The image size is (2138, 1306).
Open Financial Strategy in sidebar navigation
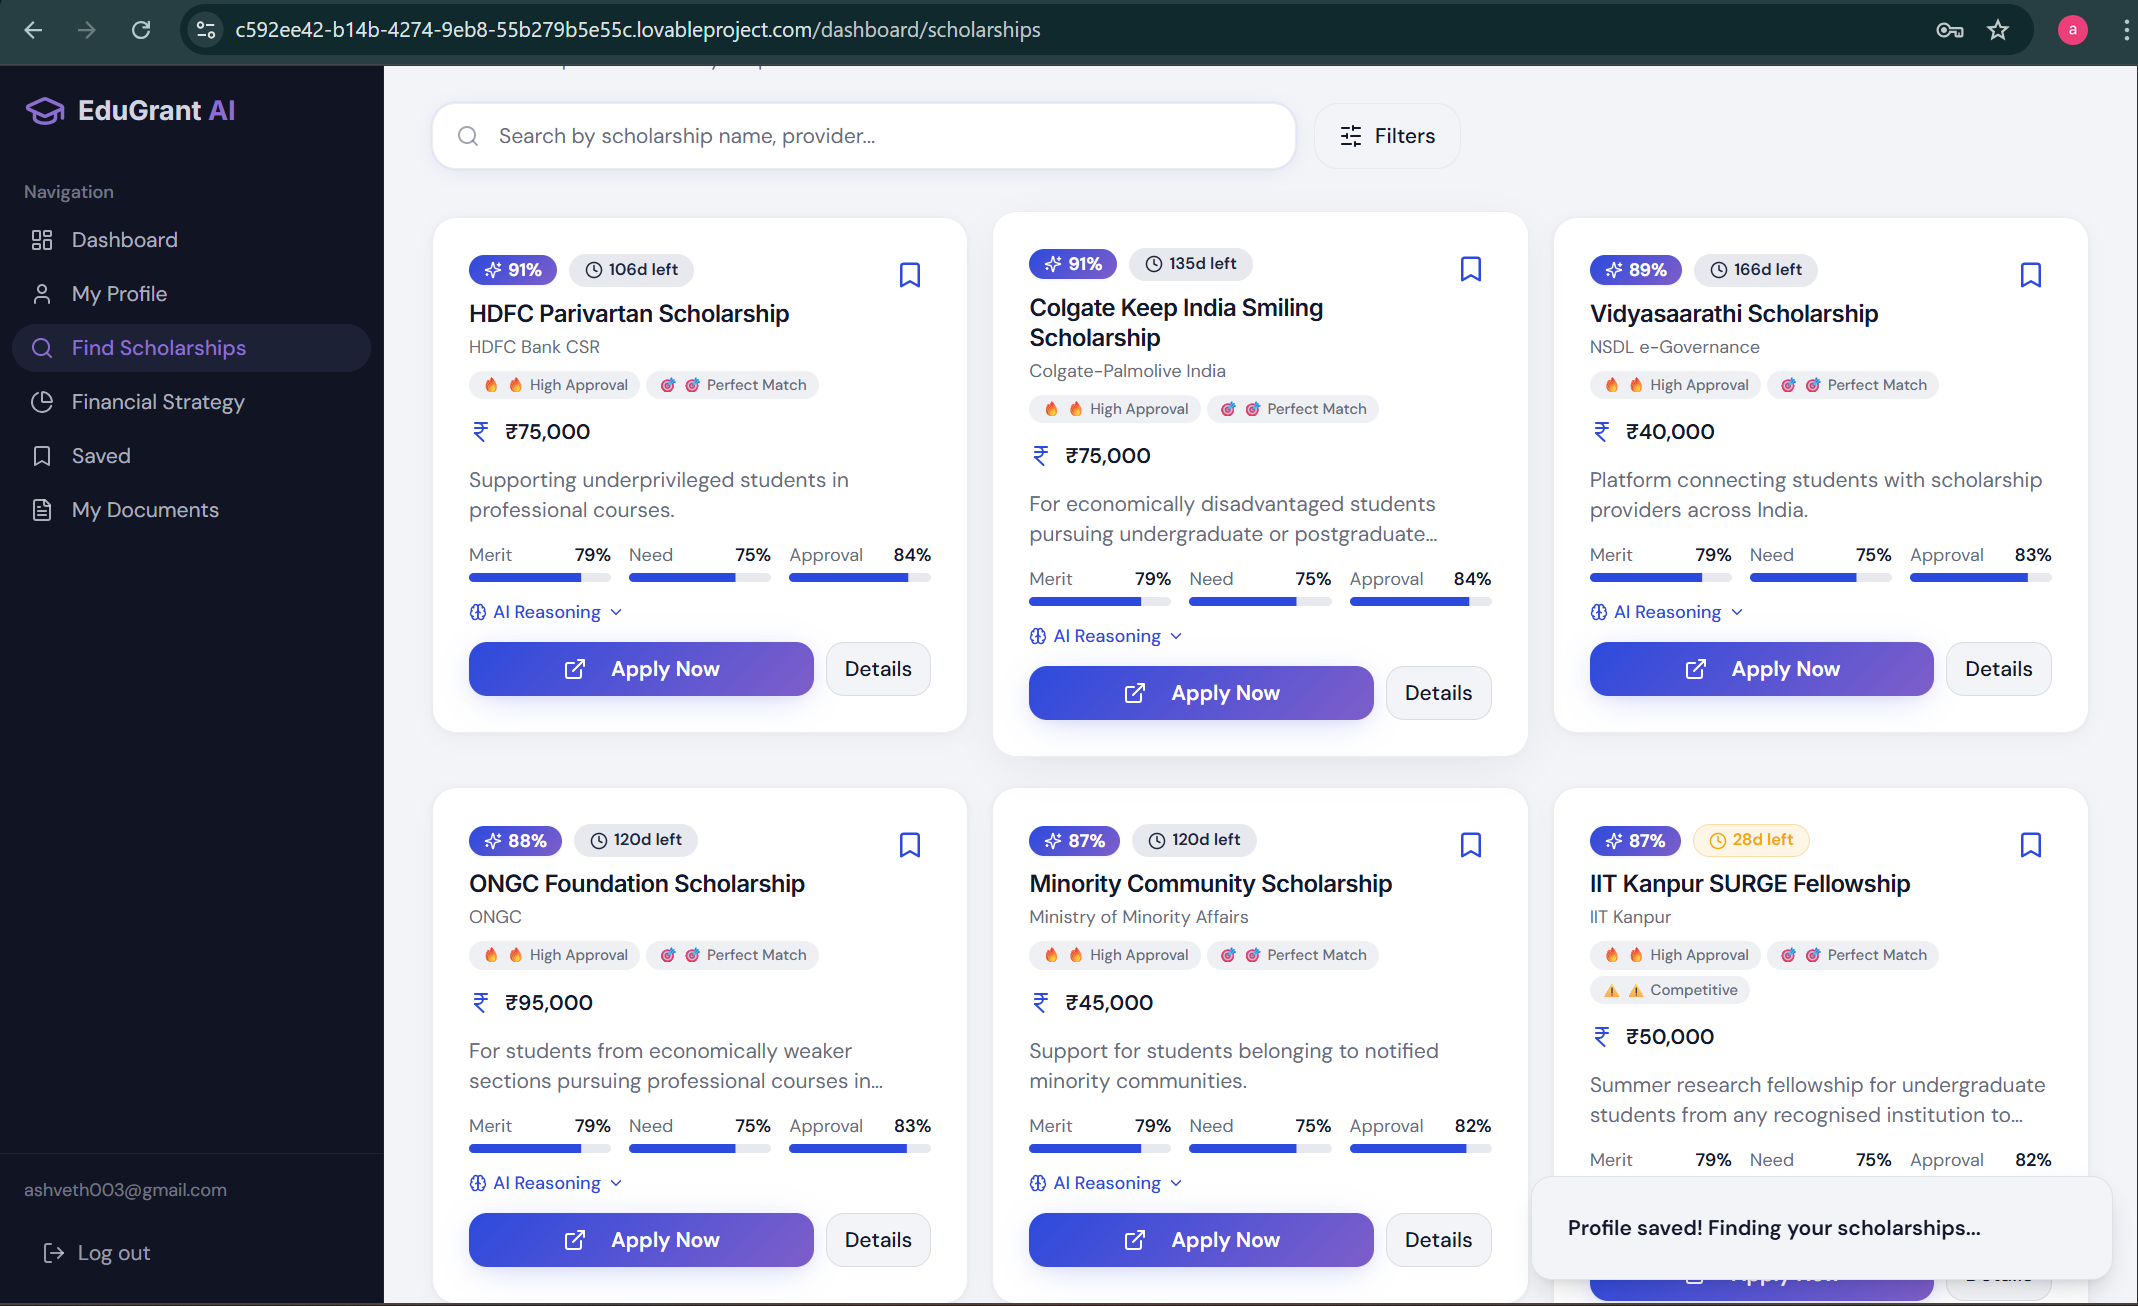point(158,402)
